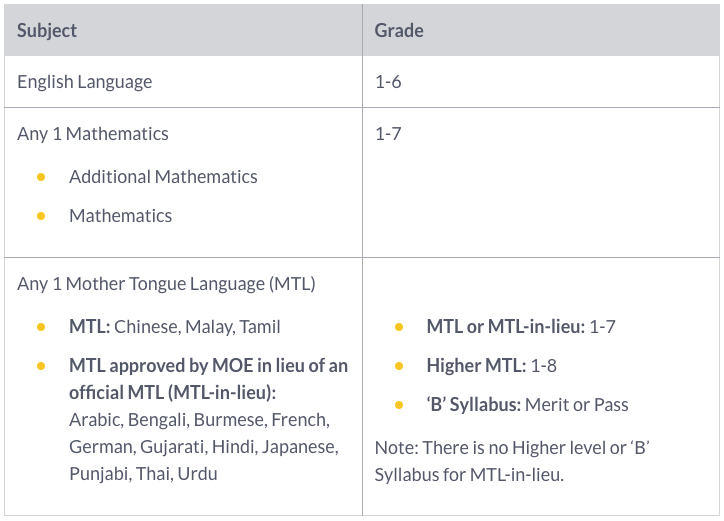The image size is (724, 521).
Task: Click the Additional Mathematics list item
Action: pyautogui.click(x=163, y=177)
